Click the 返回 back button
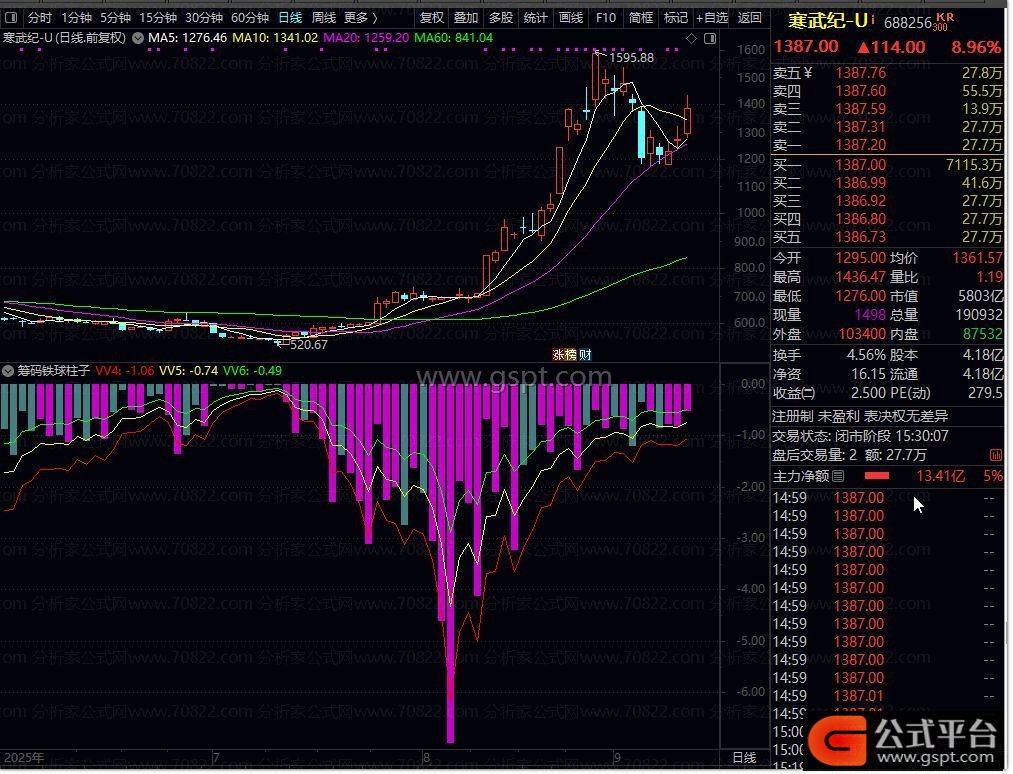This screenshot has width=1013, height=774. point(749,17)
